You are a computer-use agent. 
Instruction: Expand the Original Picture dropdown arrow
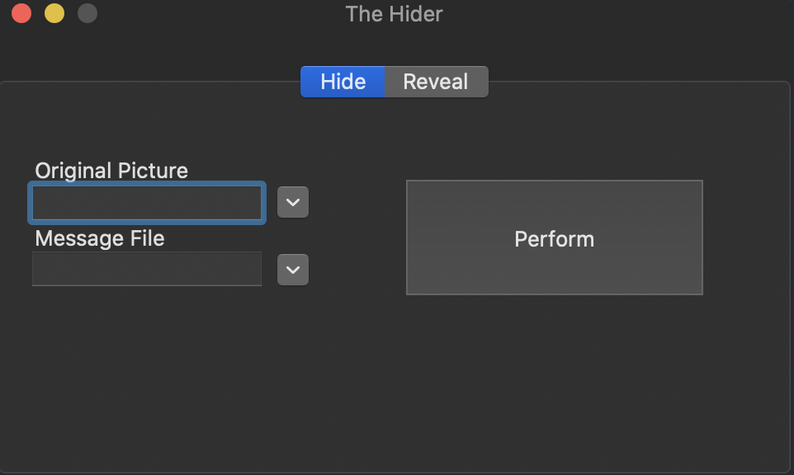point(292,202)
